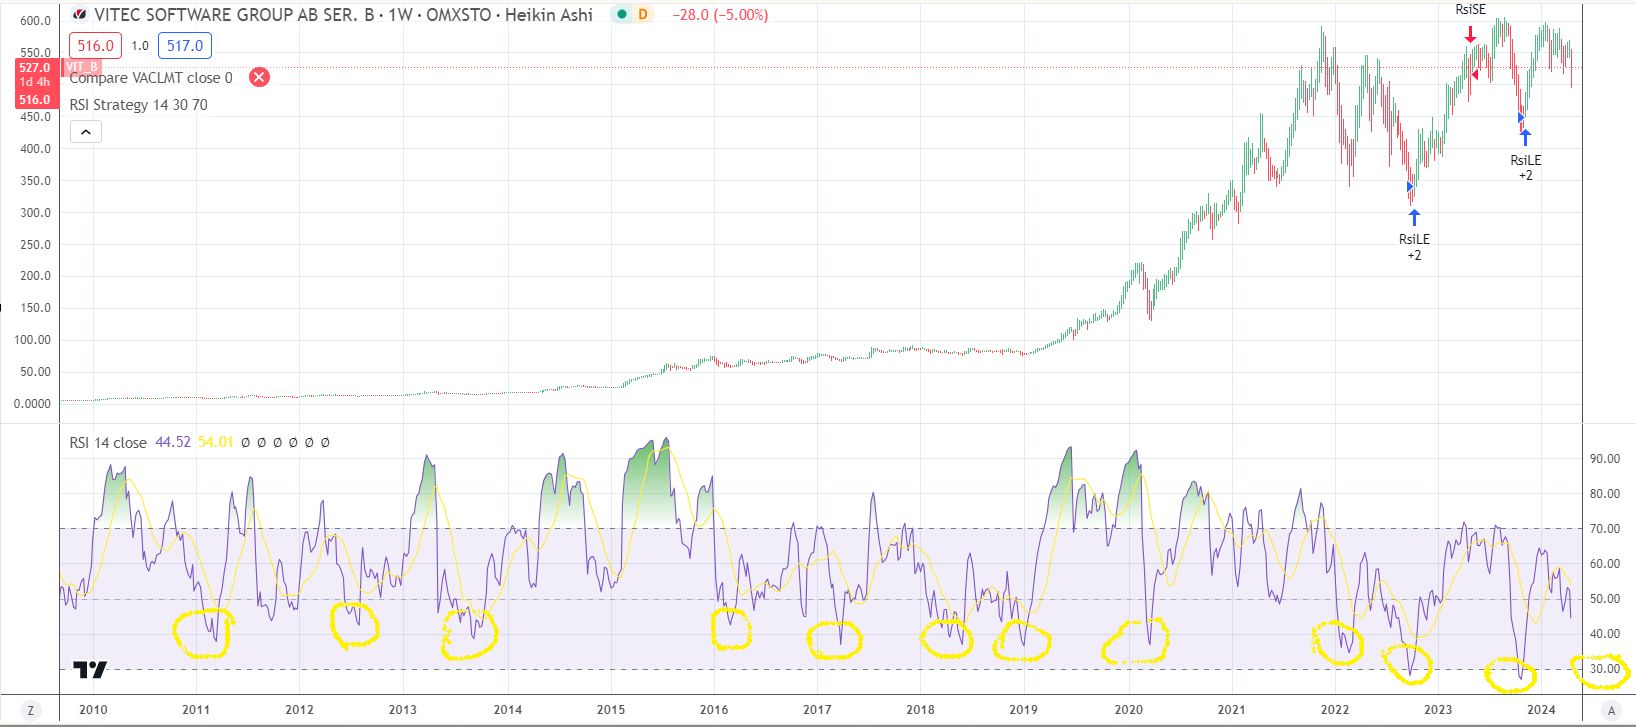Click the red 527.0 price label on axis
This screenshot has width=1636, height=727.
pyautogui.click(x=34, y=68)
